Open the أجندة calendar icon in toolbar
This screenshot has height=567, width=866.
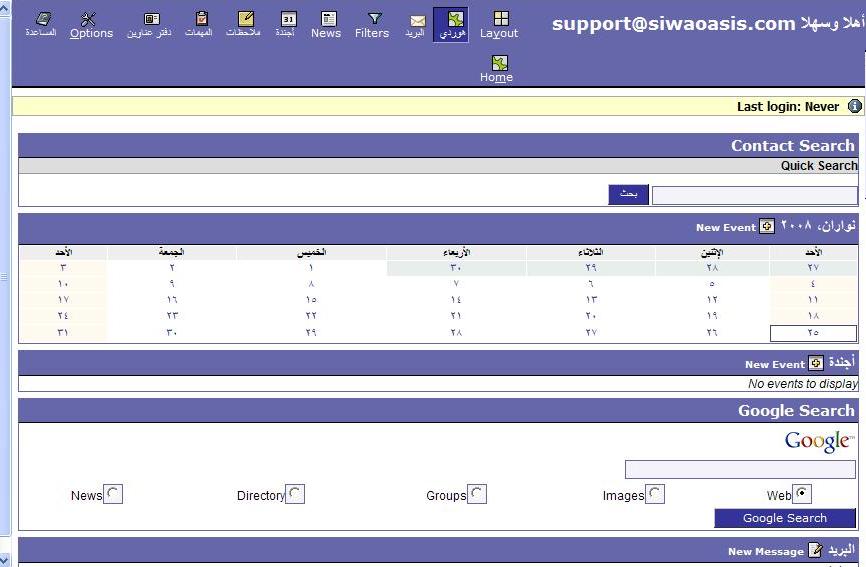(288, 20)
